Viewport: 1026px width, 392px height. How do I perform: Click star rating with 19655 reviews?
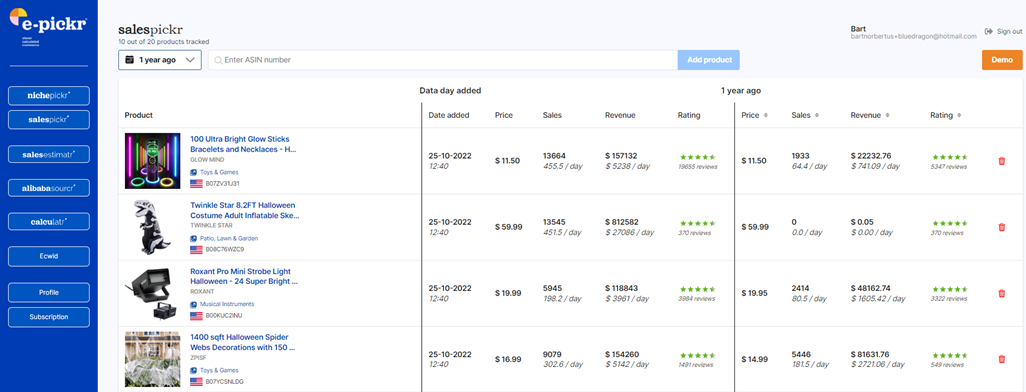(698, 157)
